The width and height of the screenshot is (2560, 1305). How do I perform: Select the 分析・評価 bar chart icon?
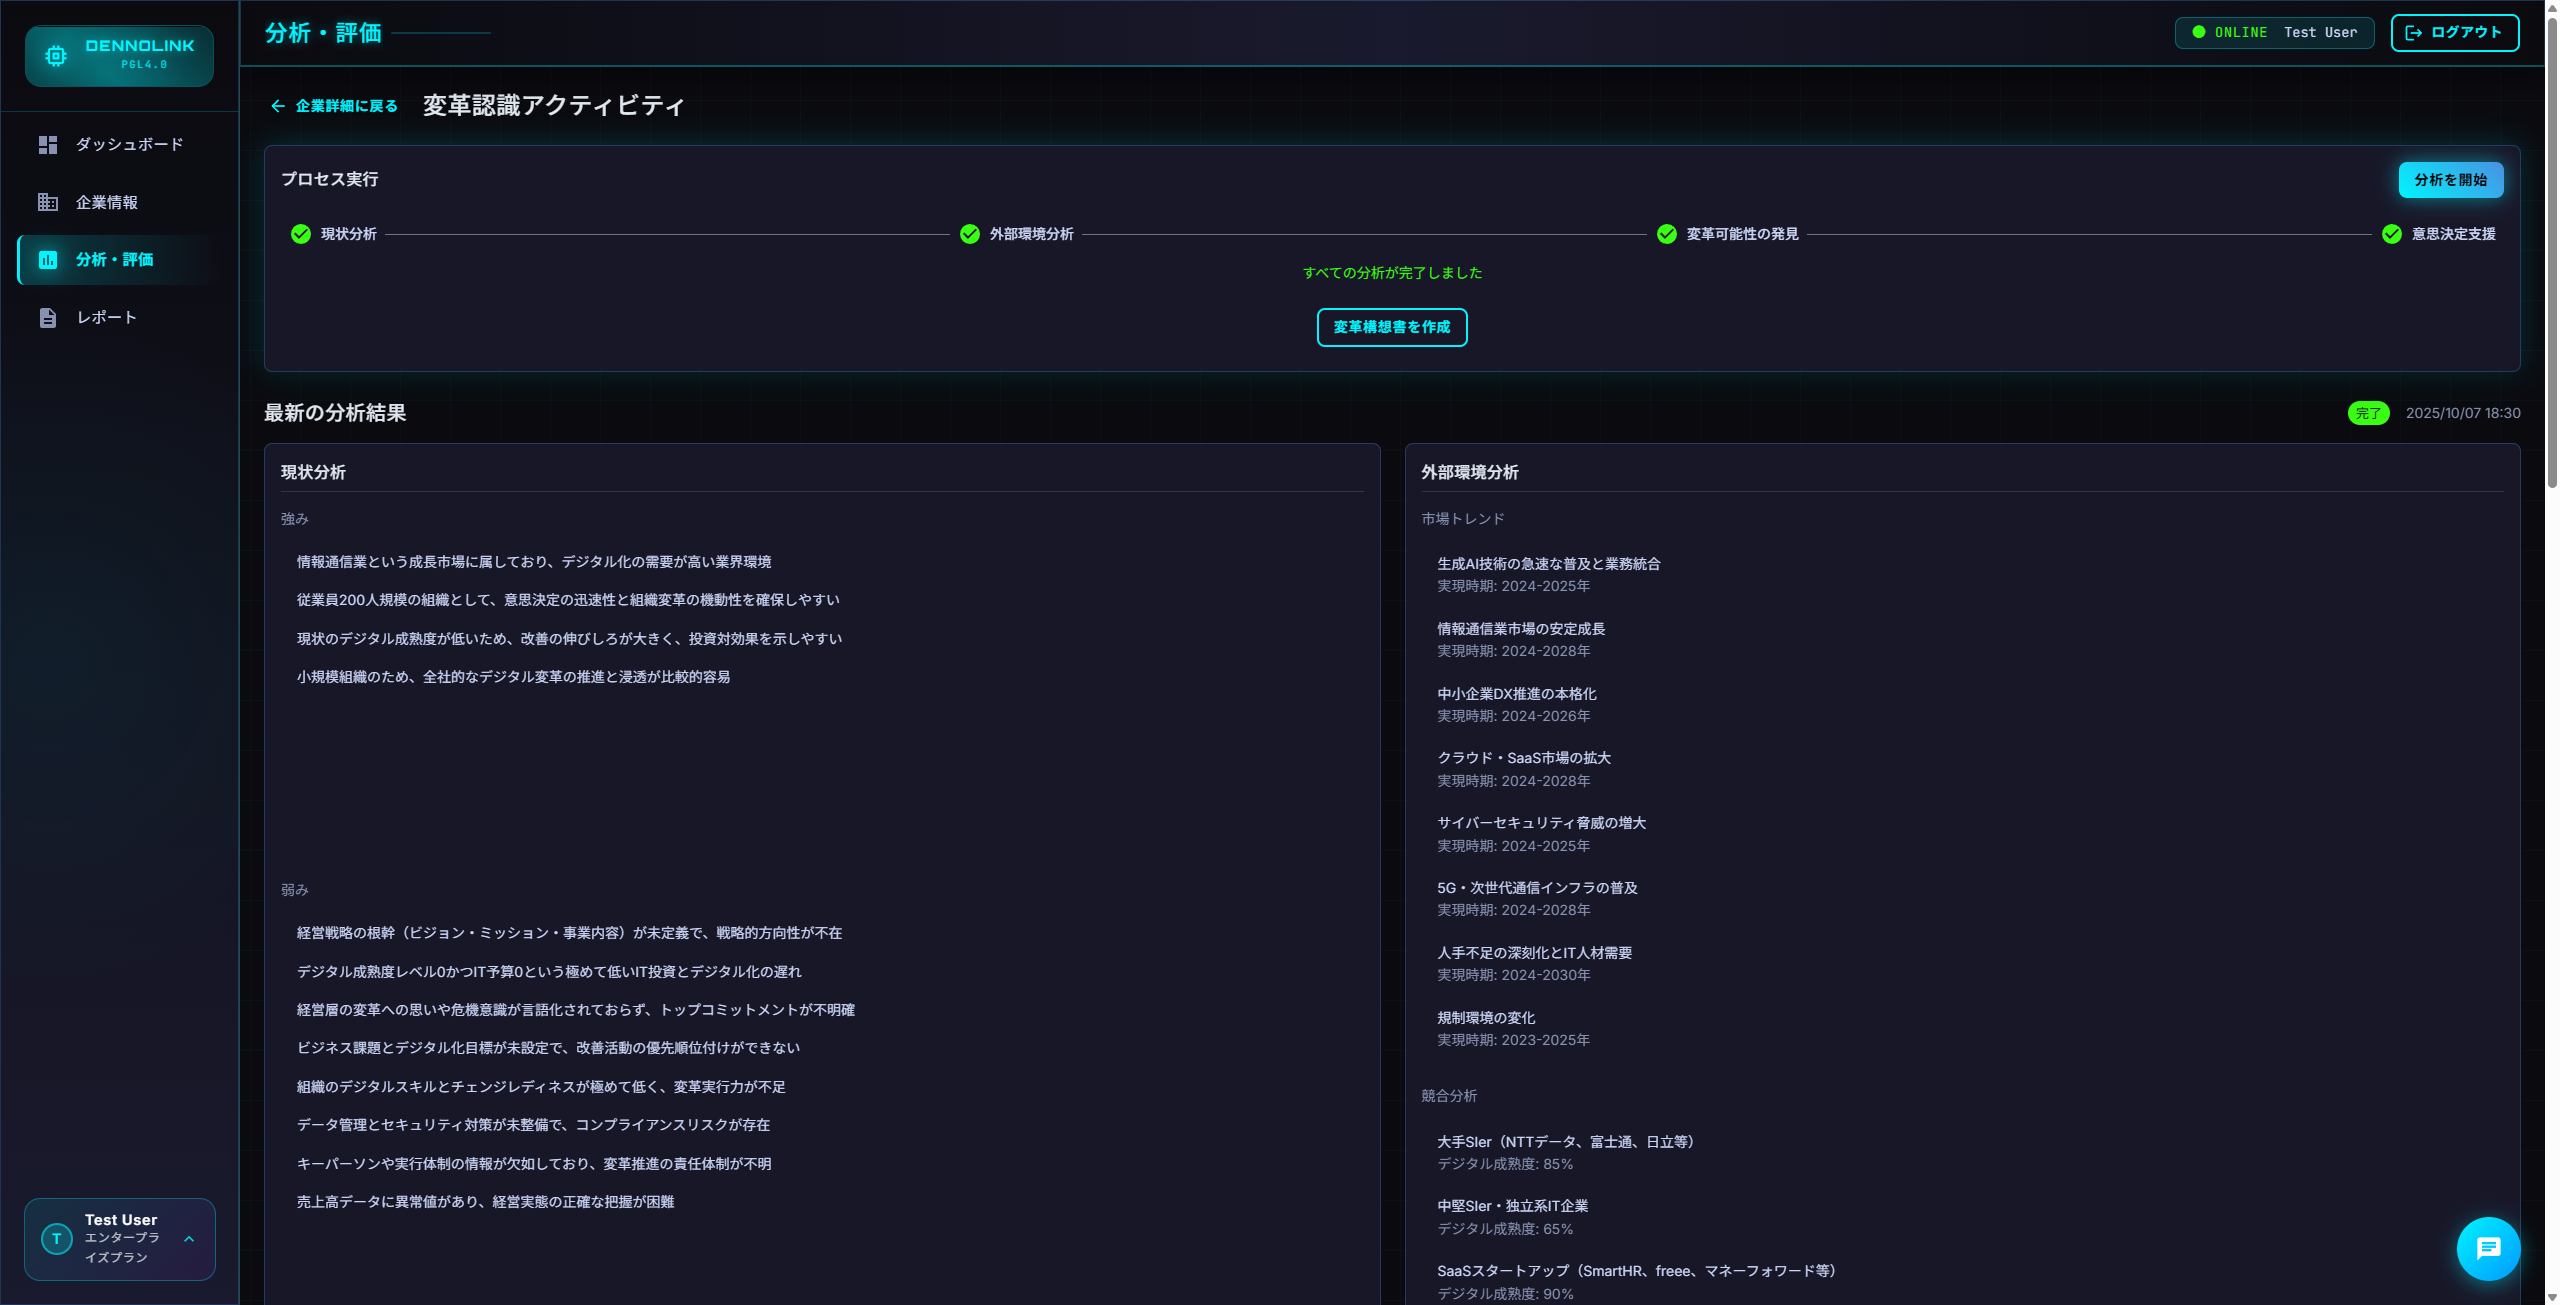tap(49, 259)
